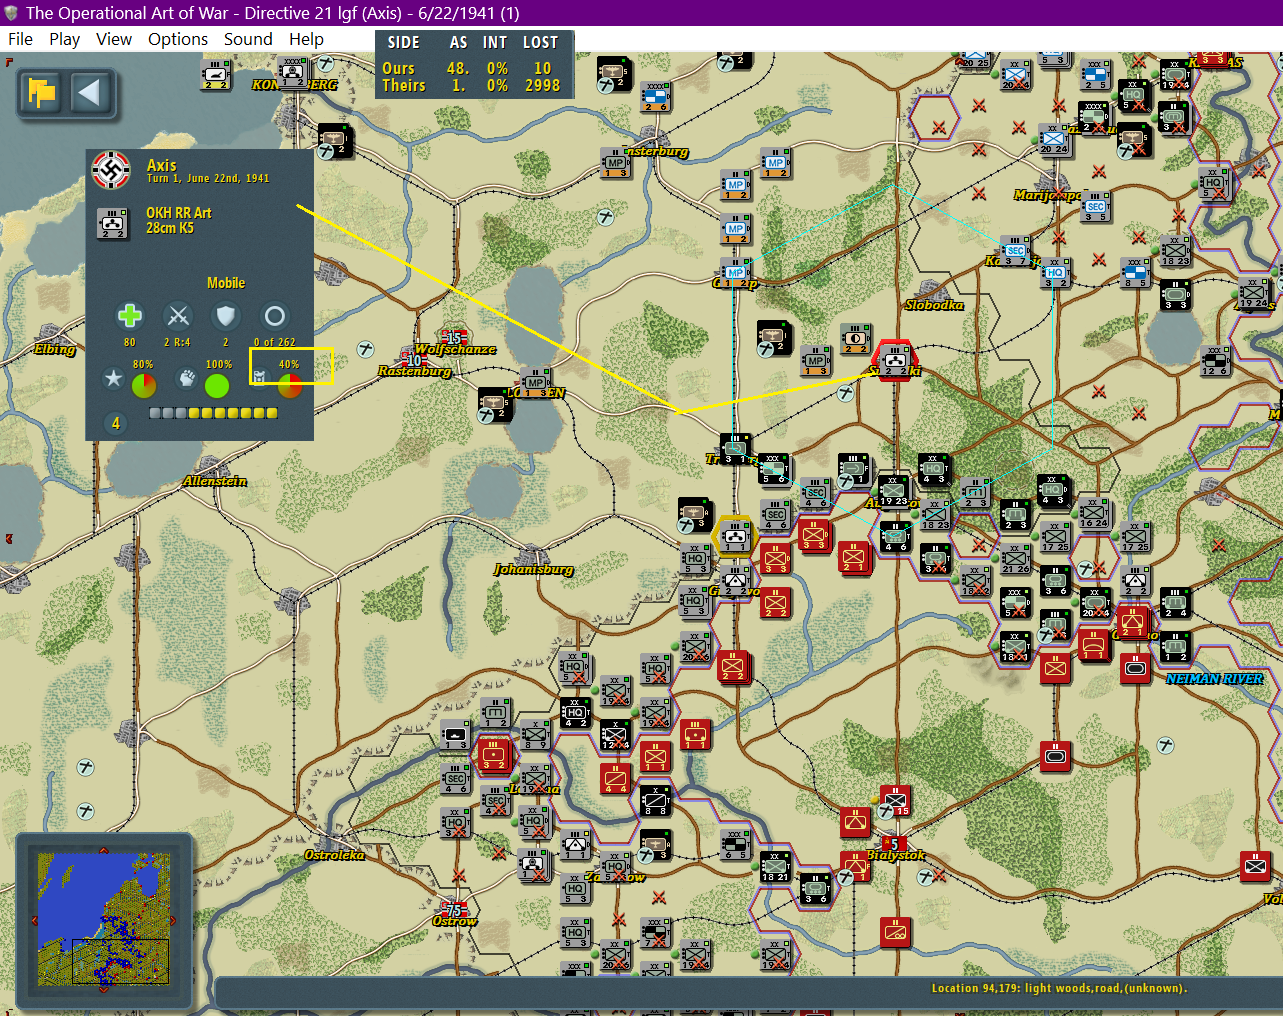This screenshot has height=1016, width=1283.
Task: Click the Turn 1, June 22nd, 1941 text
Action: tap(208, 179)
